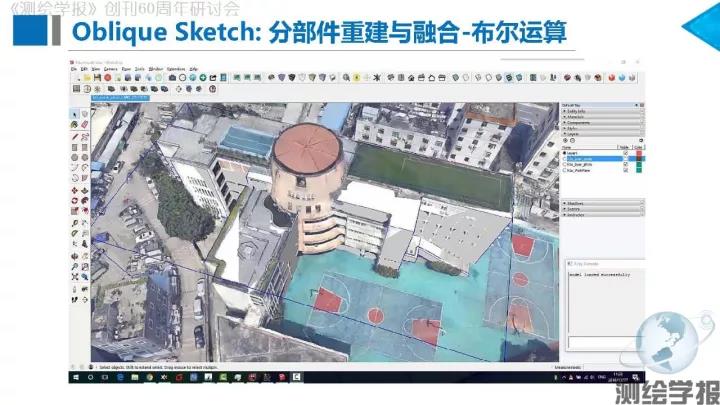Choose the Push/Pull tool
720x405 pixels.
pyautogui.click(x=85, y=190)
